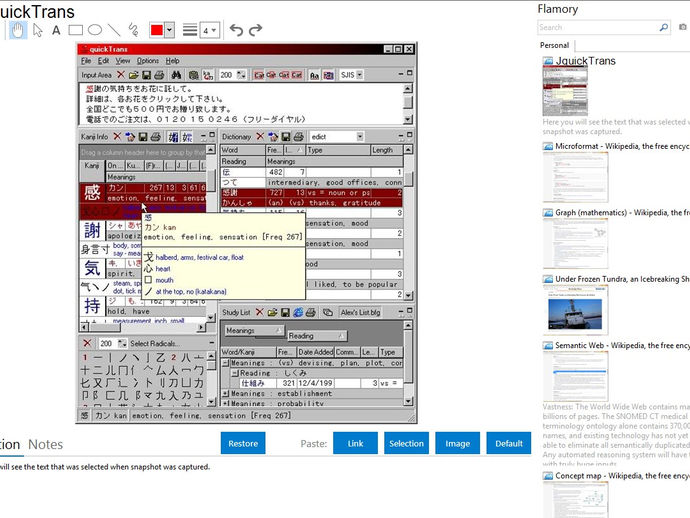Collapse the Reading しくみ group
Viewport: 690px width, 518px height.
pos(235,373)
